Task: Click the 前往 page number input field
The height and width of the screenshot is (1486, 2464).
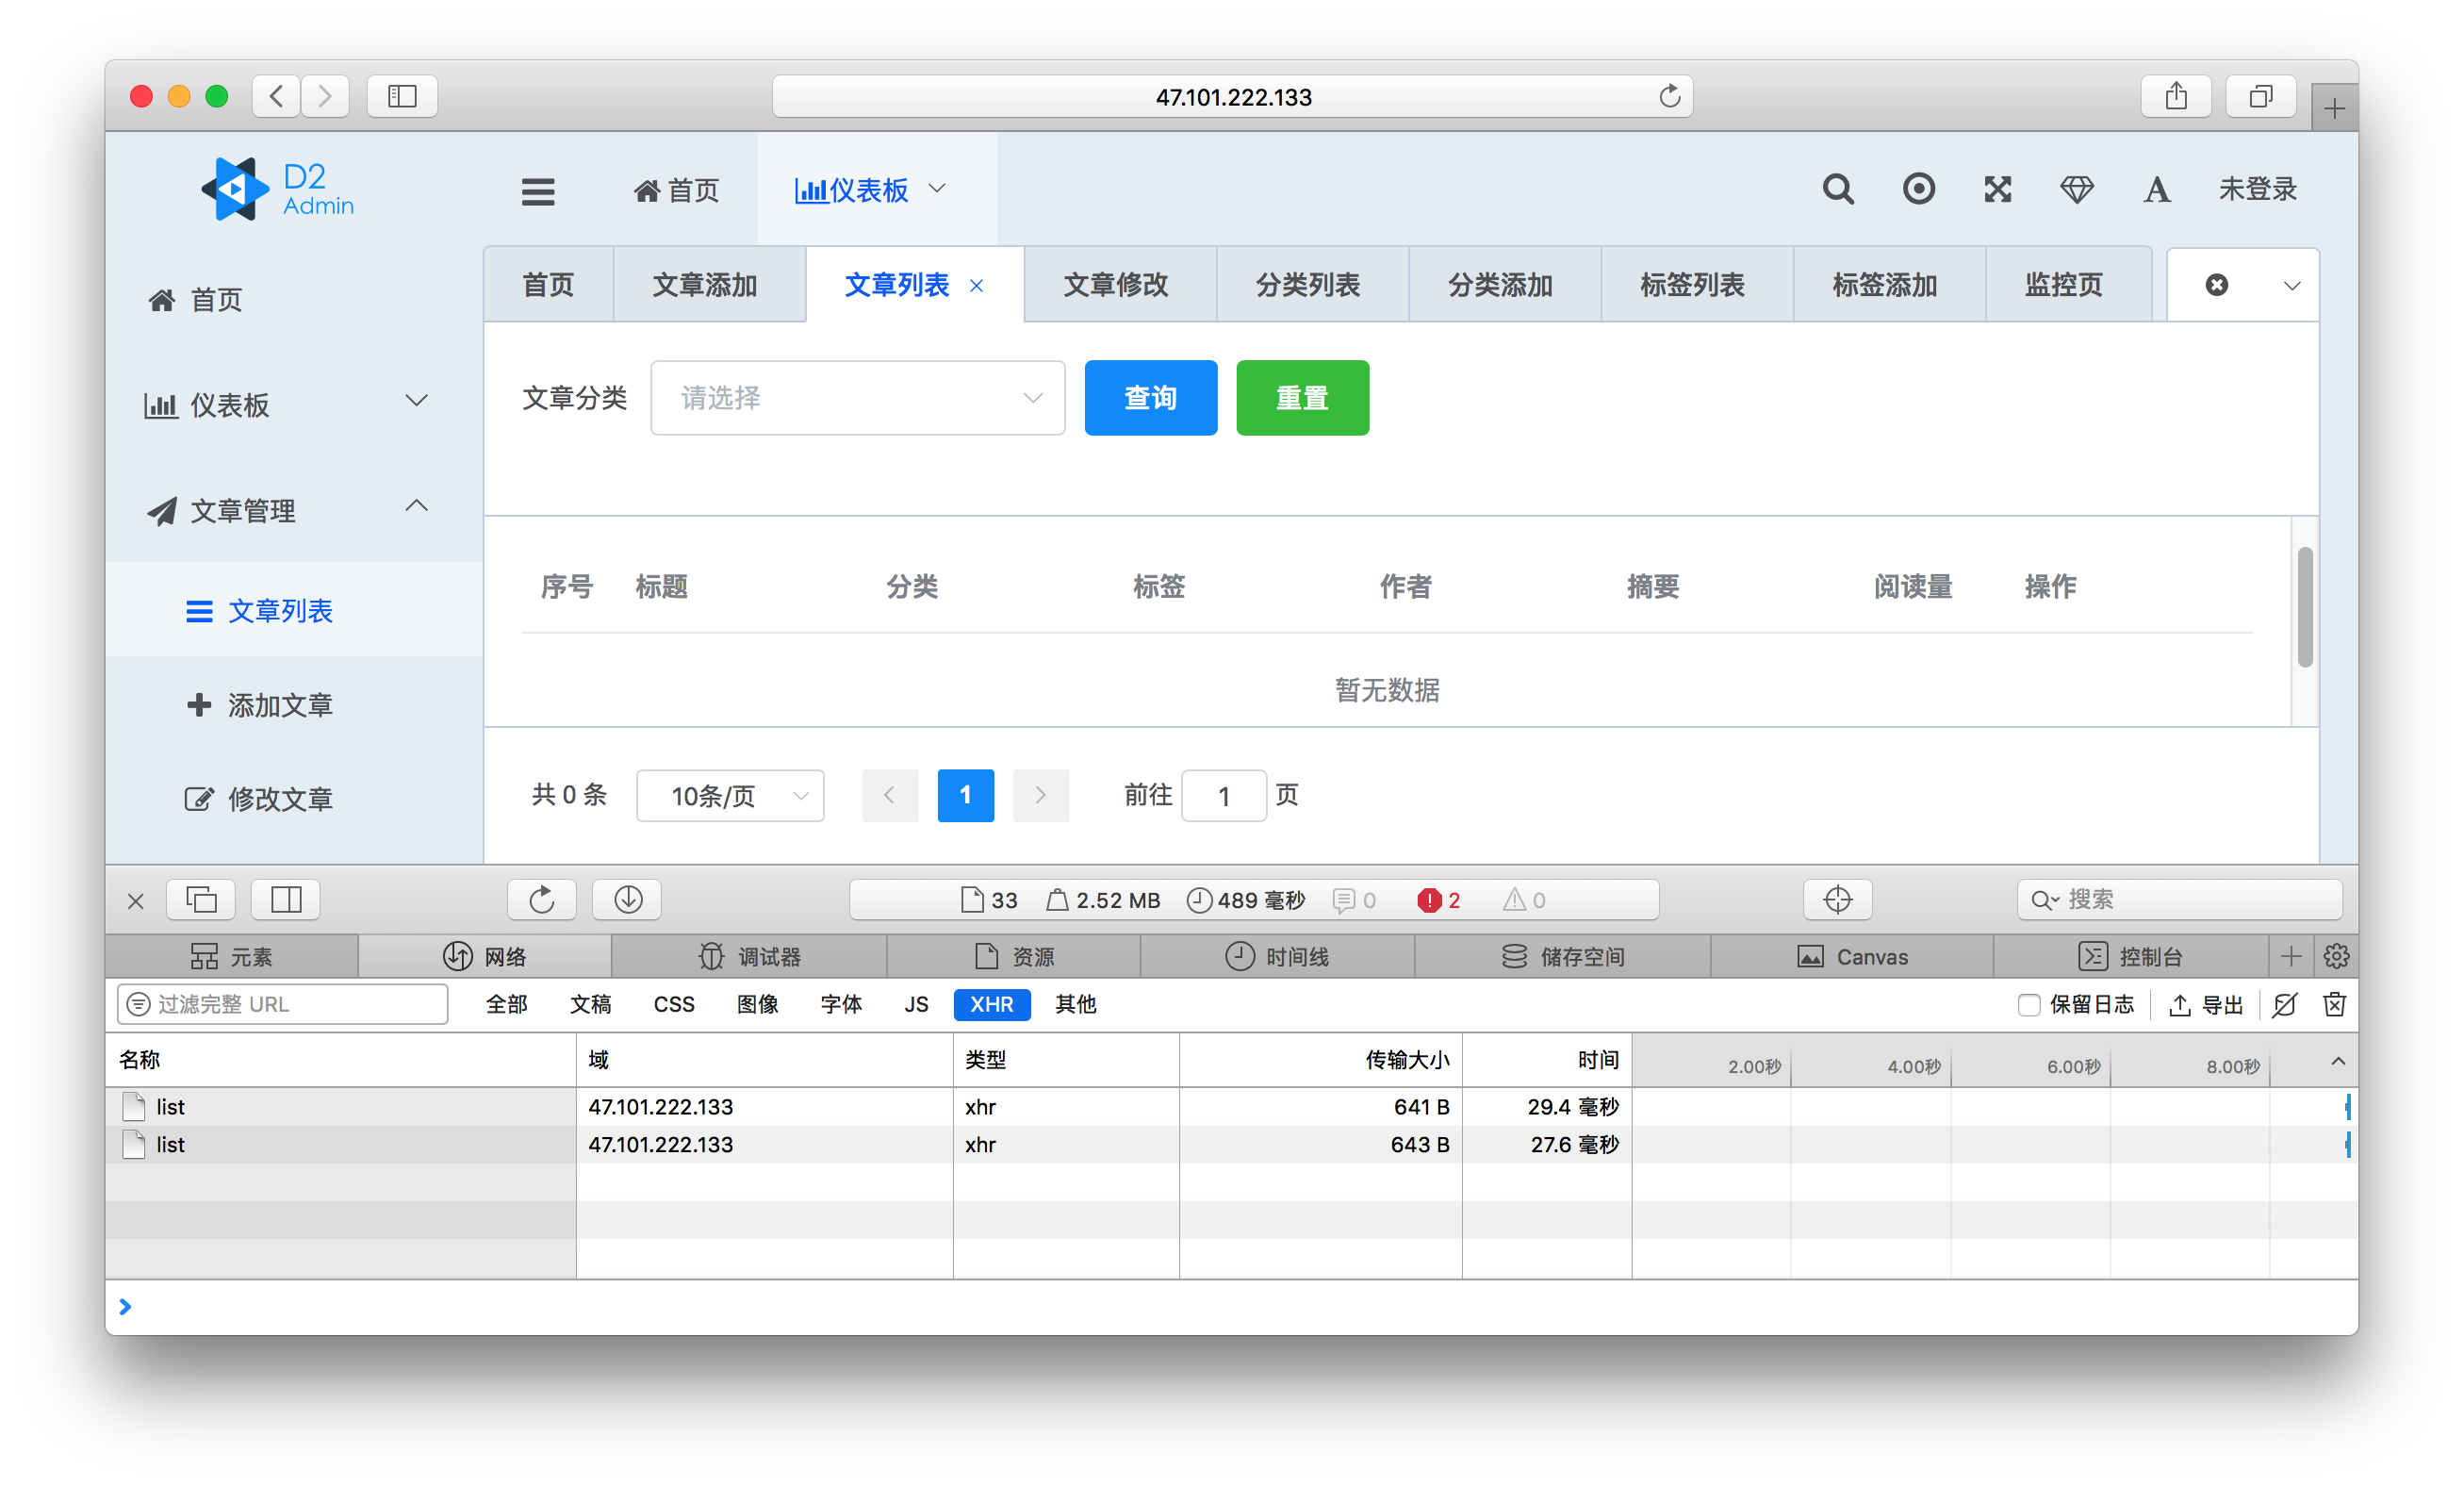Action: tap(1223, 796)
